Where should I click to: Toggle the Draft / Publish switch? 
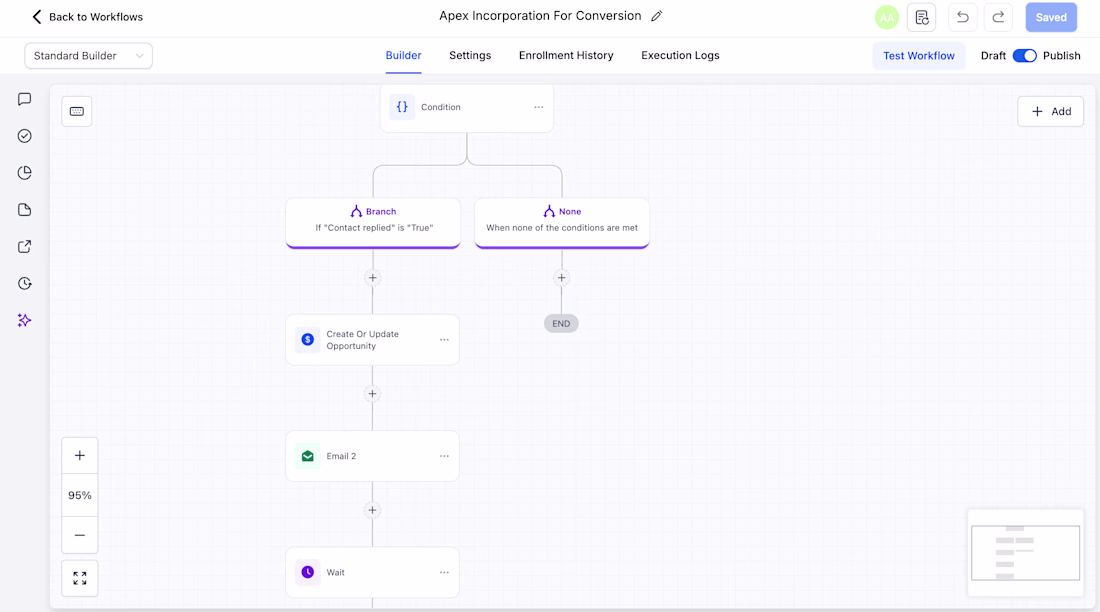[1024, 55]
